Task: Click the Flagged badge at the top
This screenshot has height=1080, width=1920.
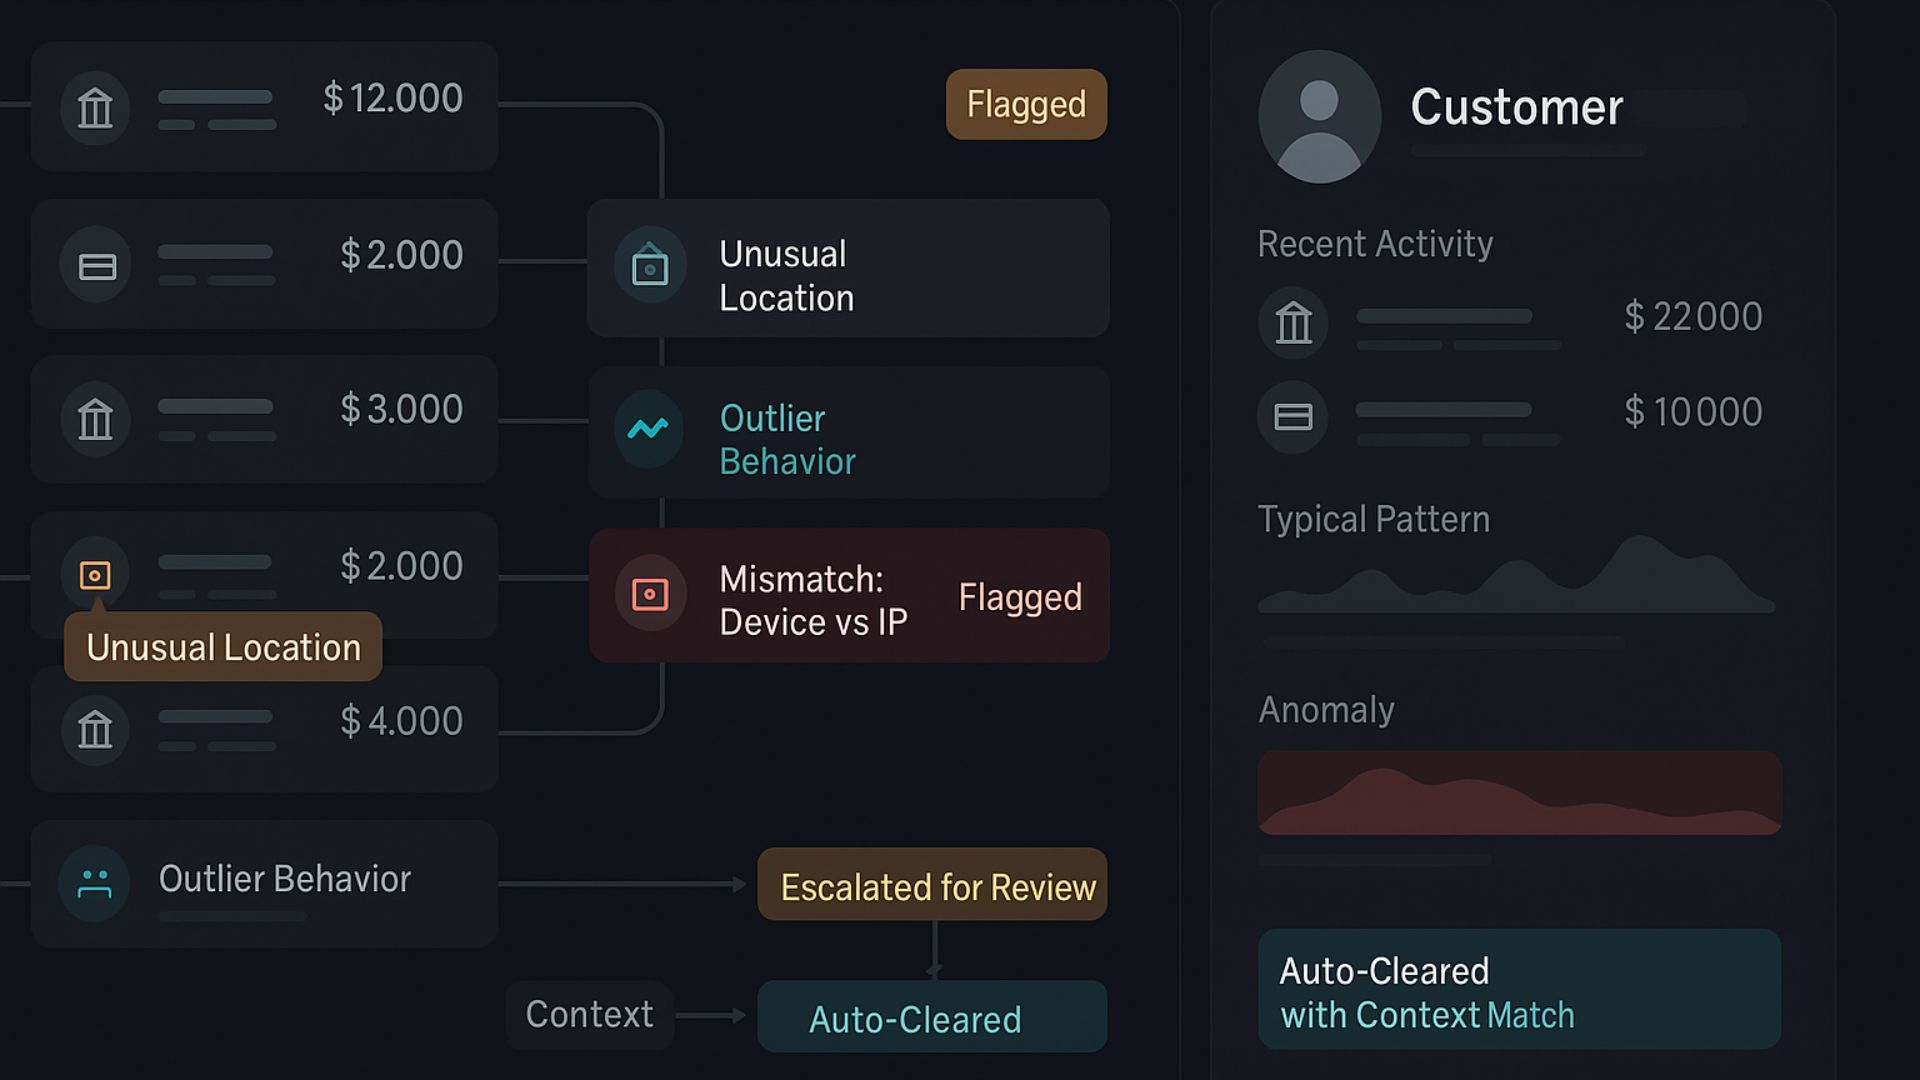Action: tap(1026, 104)
